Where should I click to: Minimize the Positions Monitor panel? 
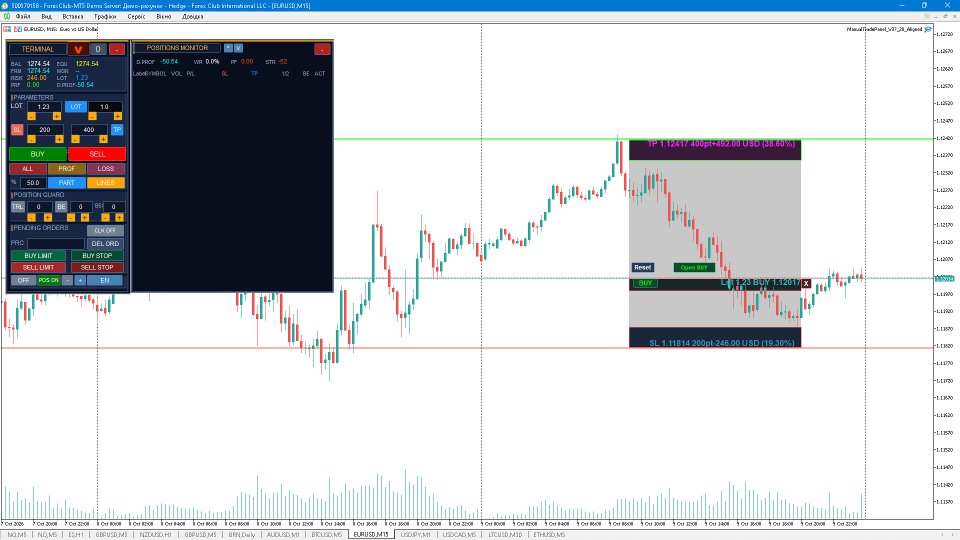[322, 49]
